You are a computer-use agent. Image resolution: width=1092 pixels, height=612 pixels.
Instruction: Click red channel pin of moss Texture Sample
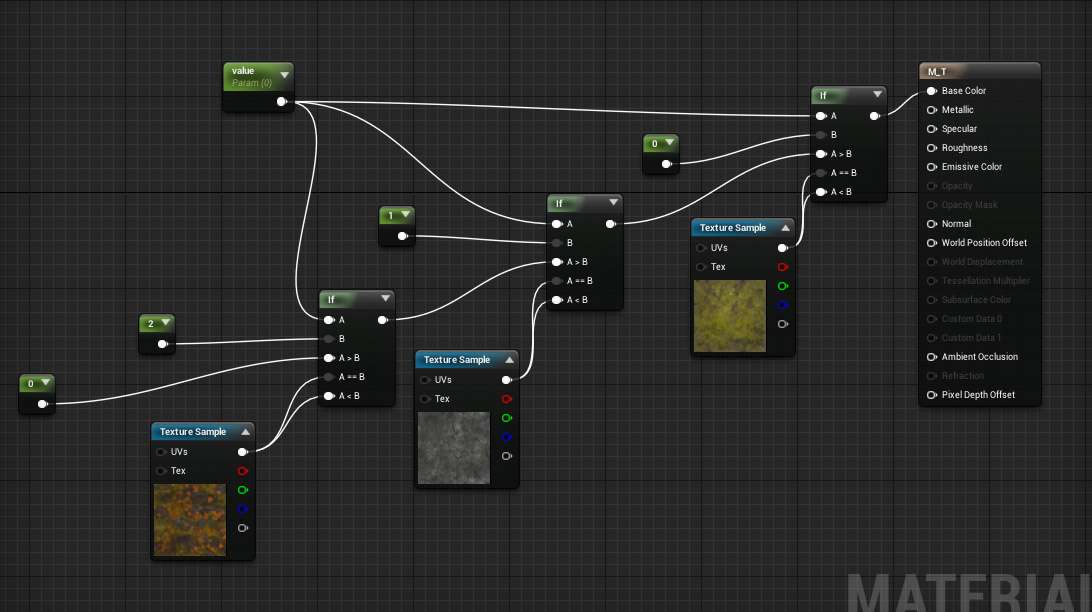[x=783, y=267]
